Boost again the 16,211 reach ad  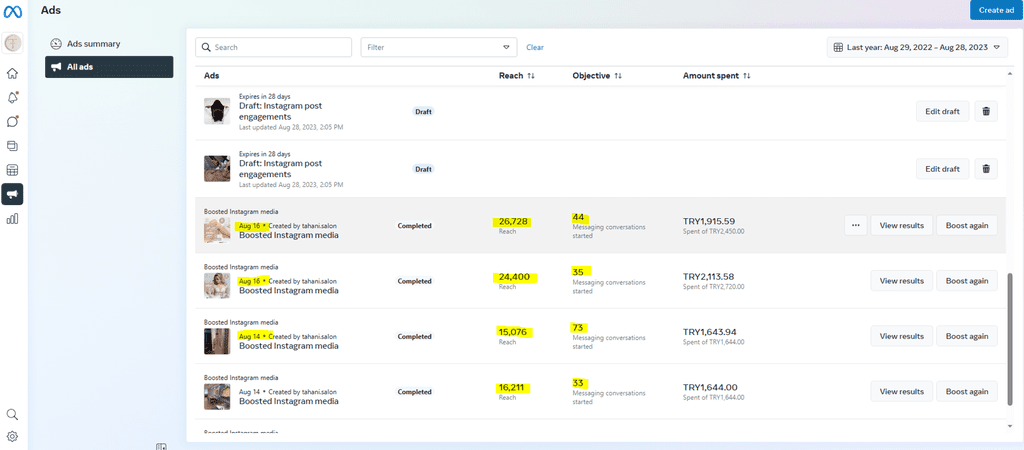(x=967, y=391)
